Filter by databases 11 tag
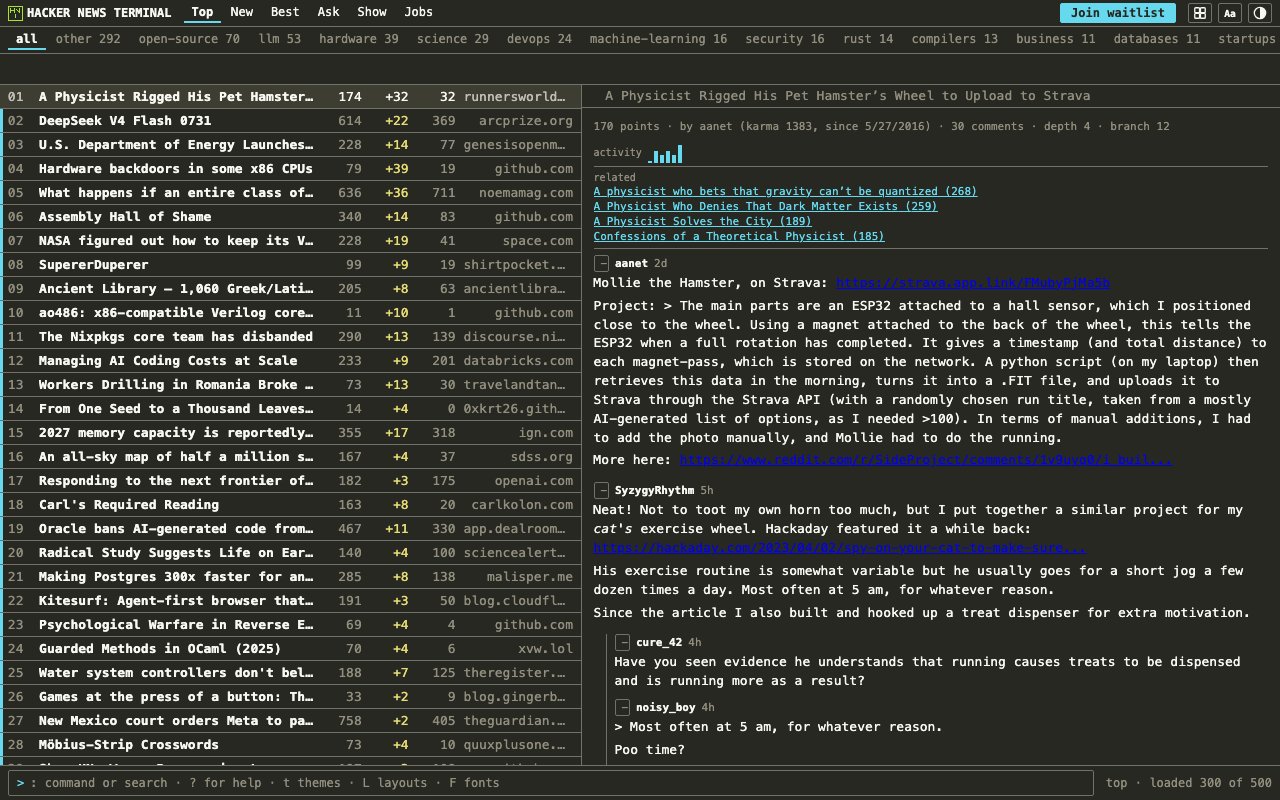This screenshot has width=1280, height=800. (1157, 39)
